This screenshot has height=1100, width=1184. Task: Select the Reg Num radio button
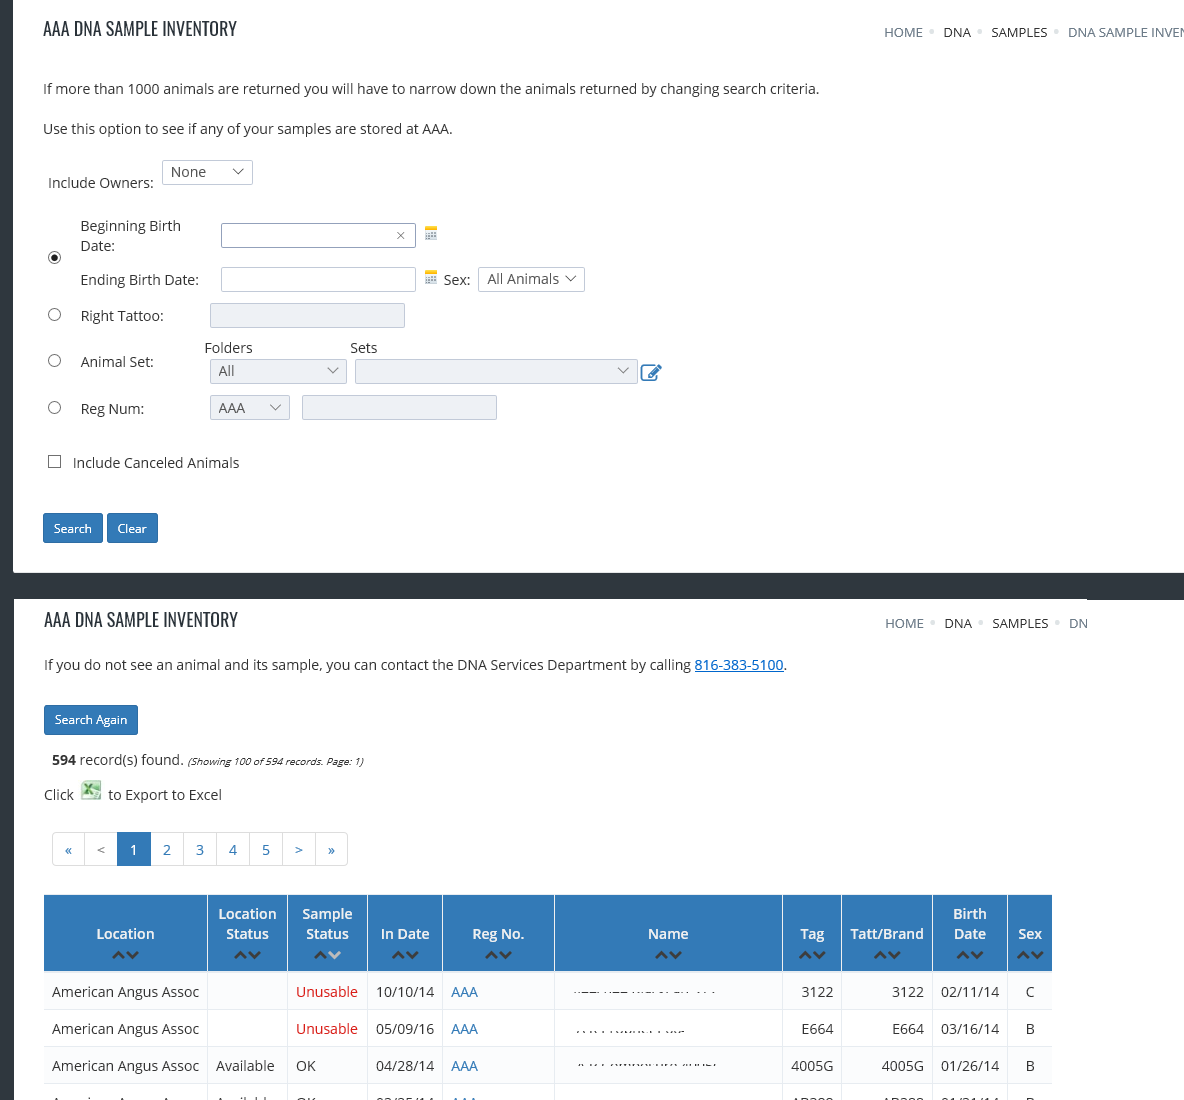(x=54, y=408)
